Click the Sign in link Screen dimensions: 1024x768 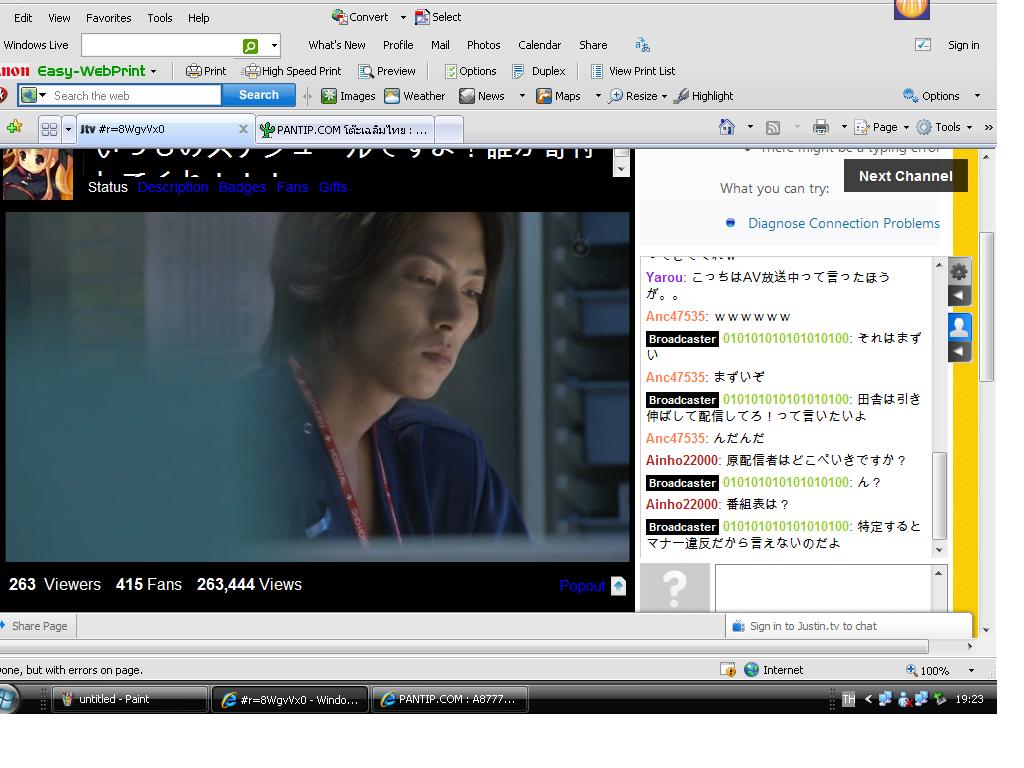[963, 45]
